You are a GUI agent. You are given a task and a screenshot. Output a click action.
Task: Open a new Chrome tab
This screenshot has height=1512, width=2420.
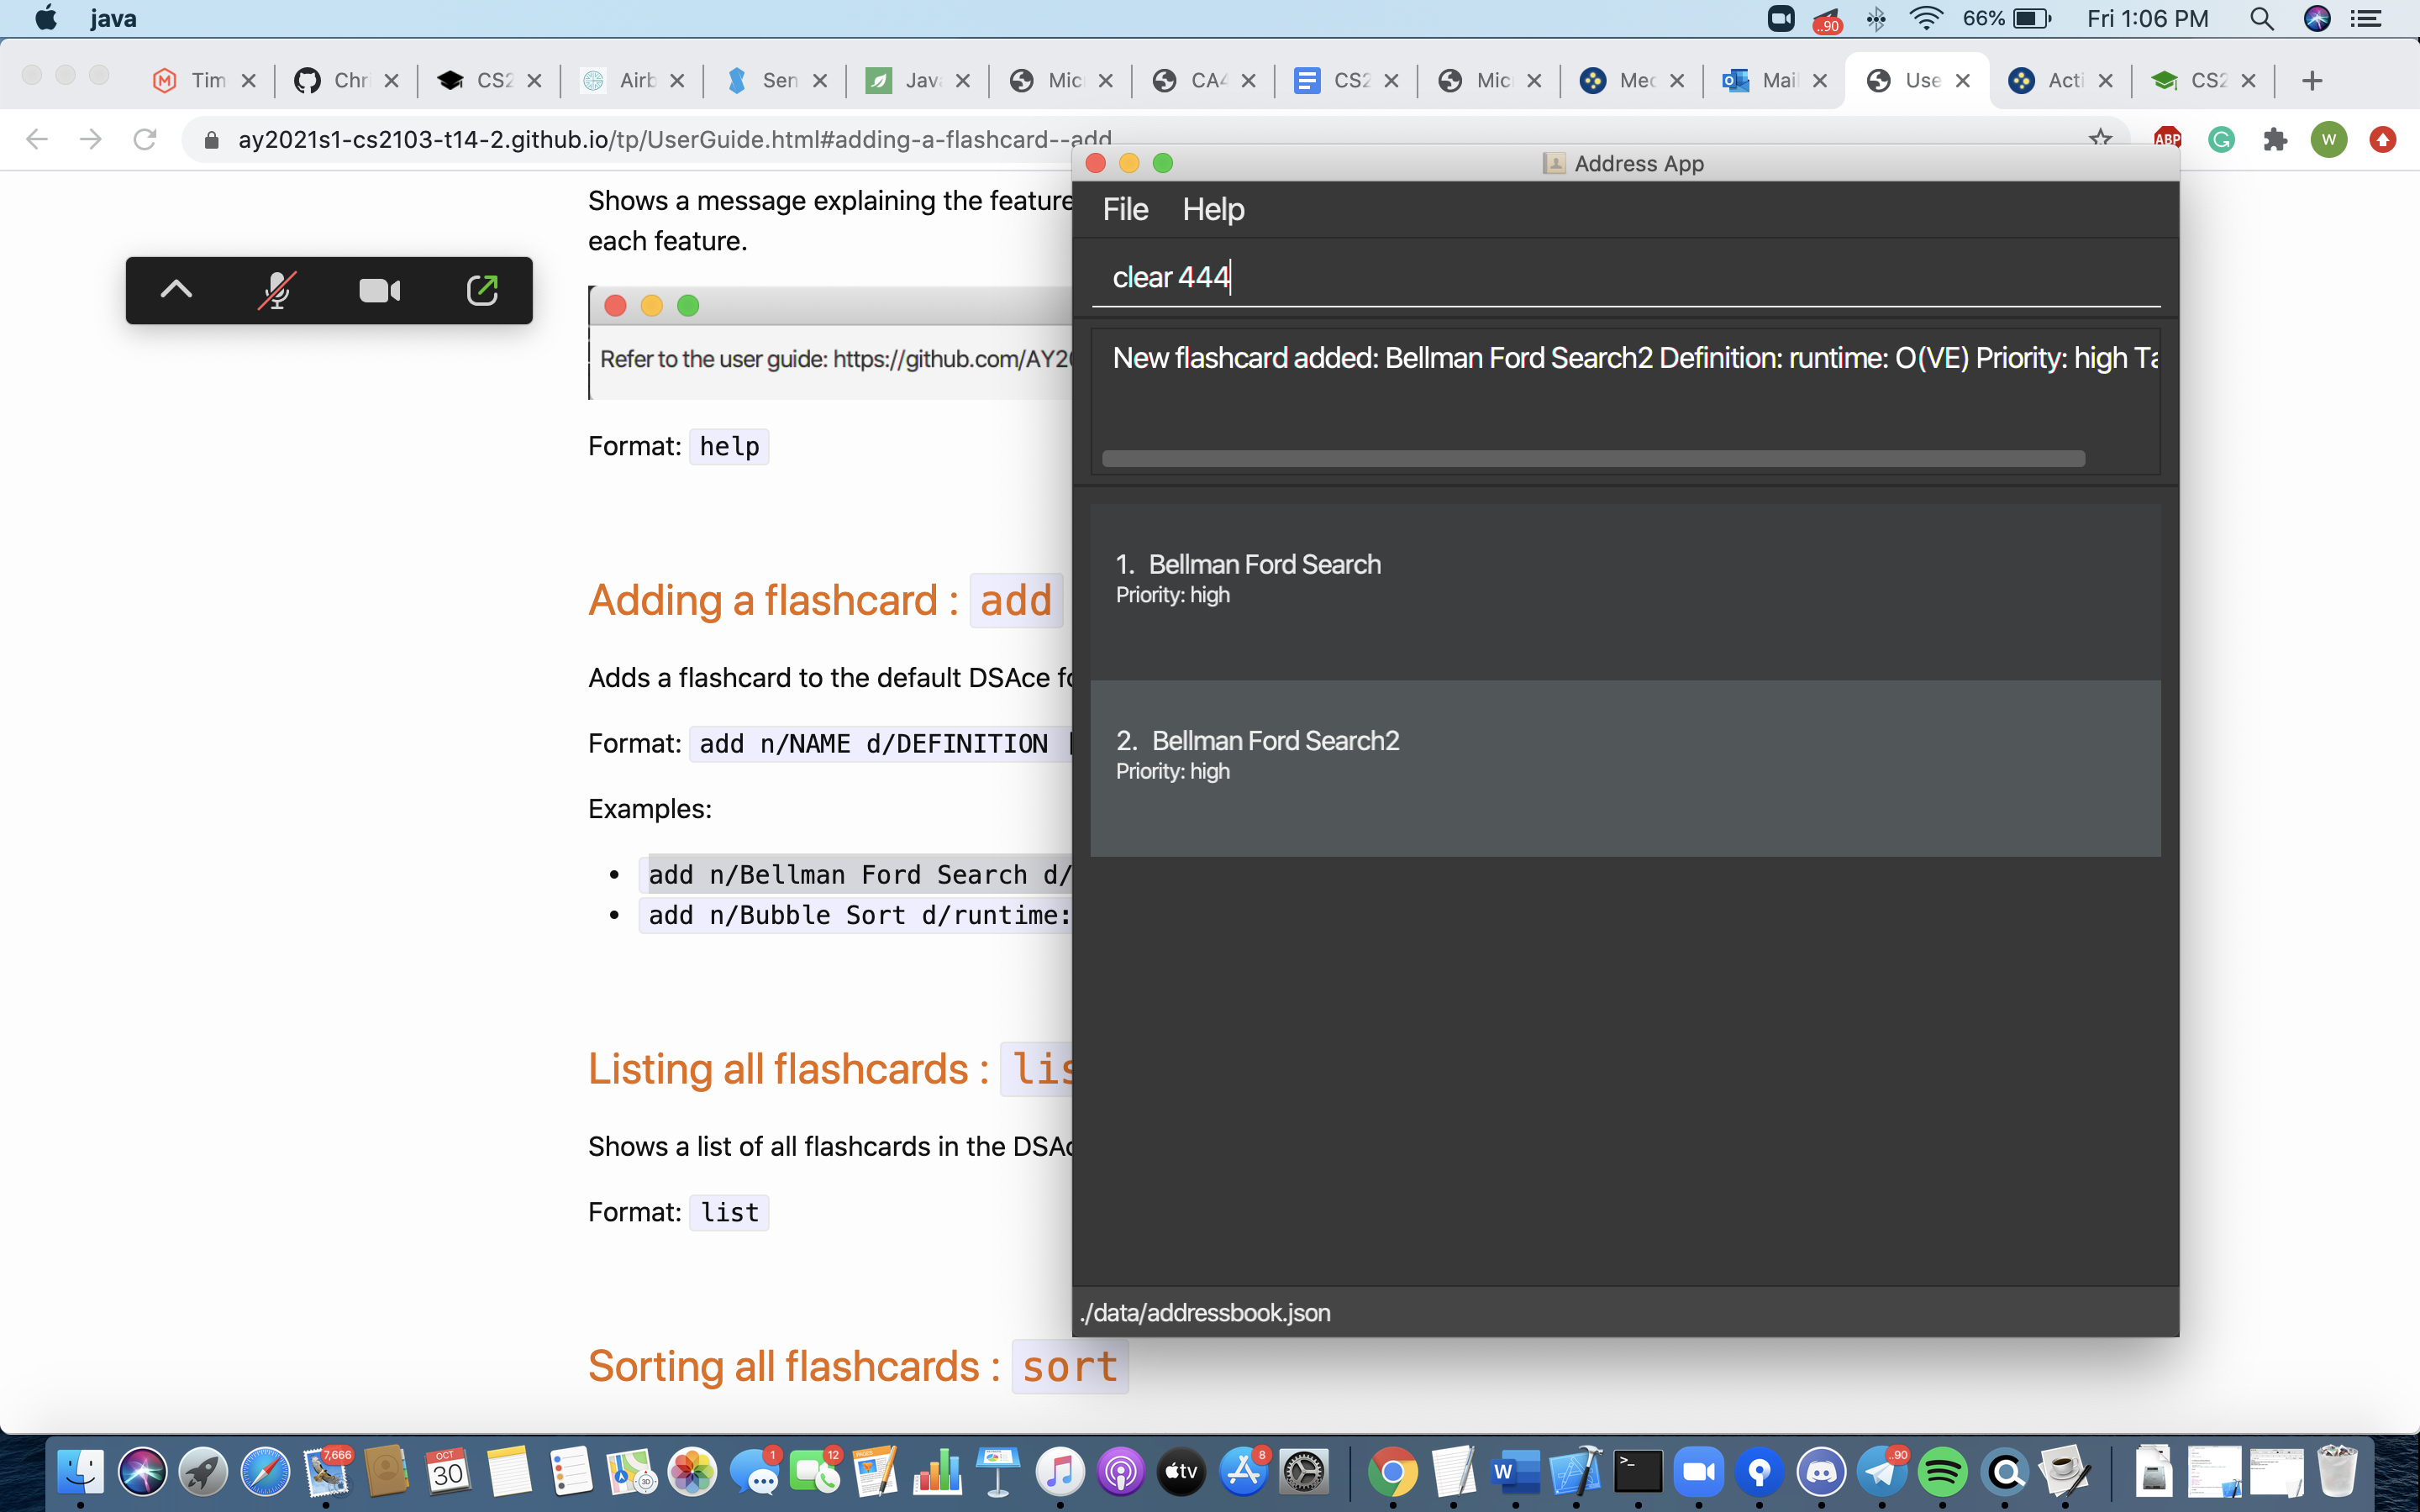[x=2311, y=81]
